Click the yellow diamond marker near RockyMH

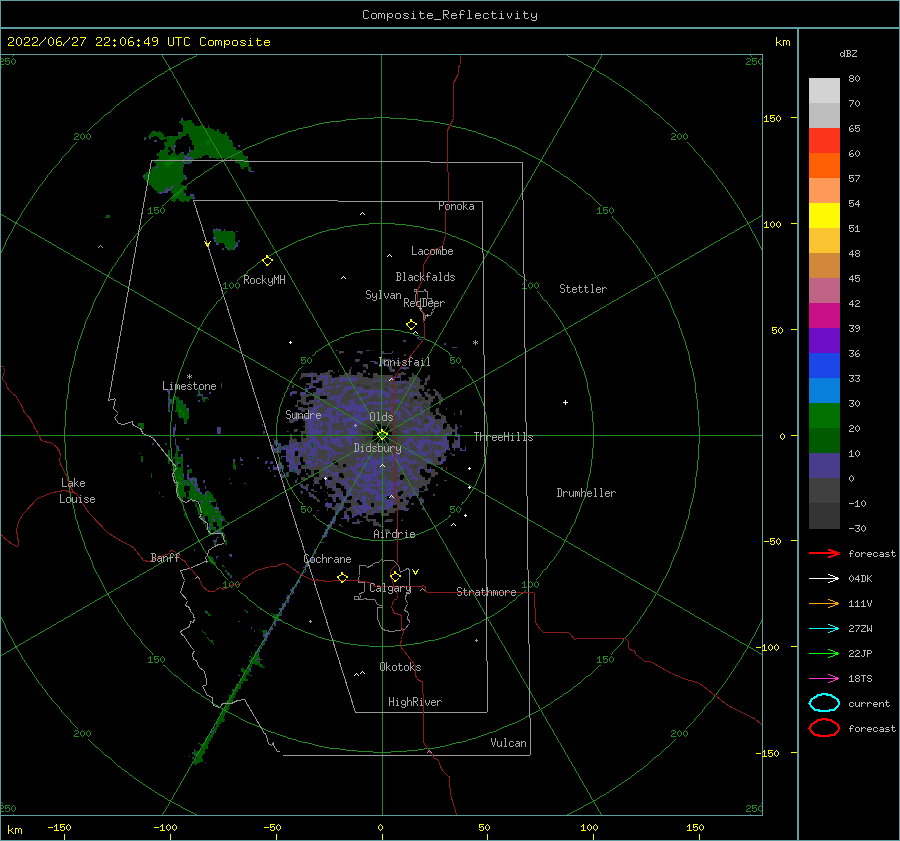pyautogui.click(x=267, y=261)
